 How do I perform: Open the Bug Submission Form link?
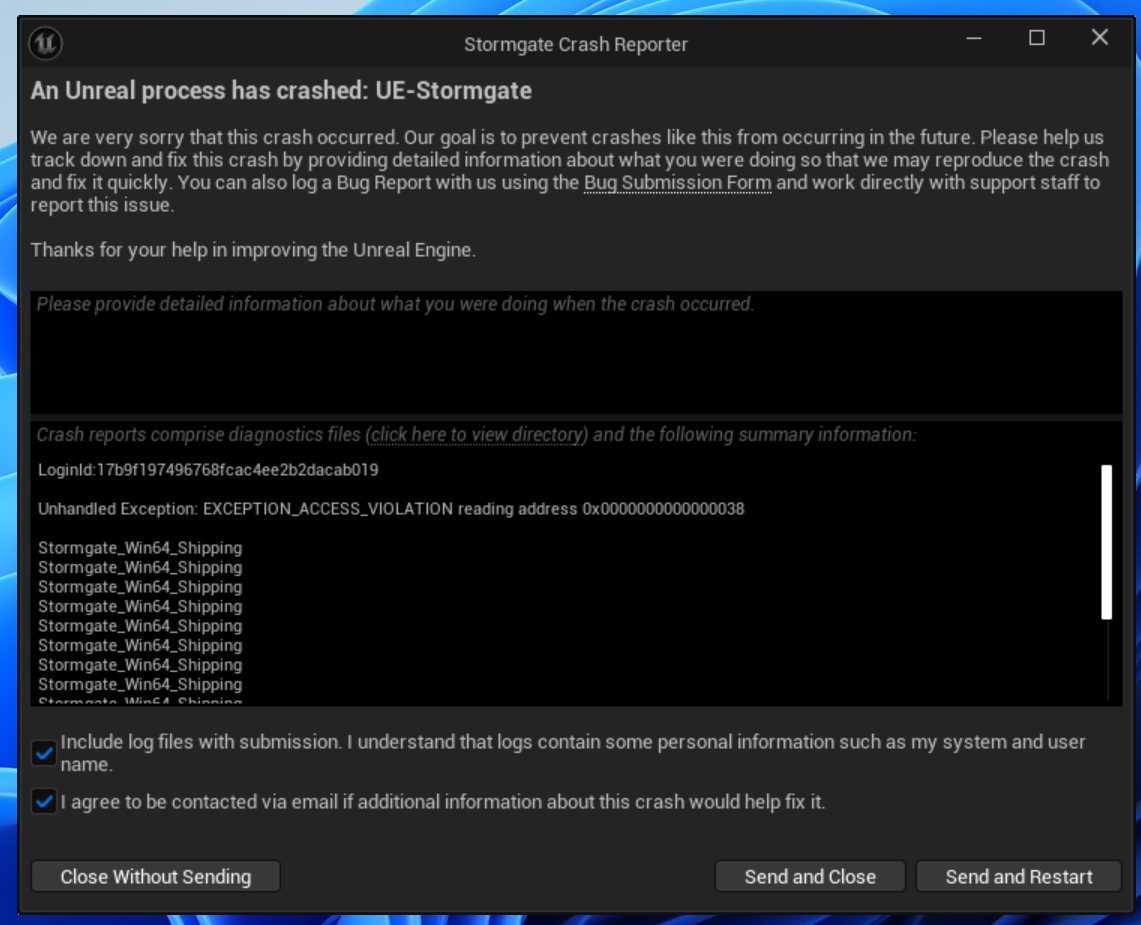(x=677, y=183)
